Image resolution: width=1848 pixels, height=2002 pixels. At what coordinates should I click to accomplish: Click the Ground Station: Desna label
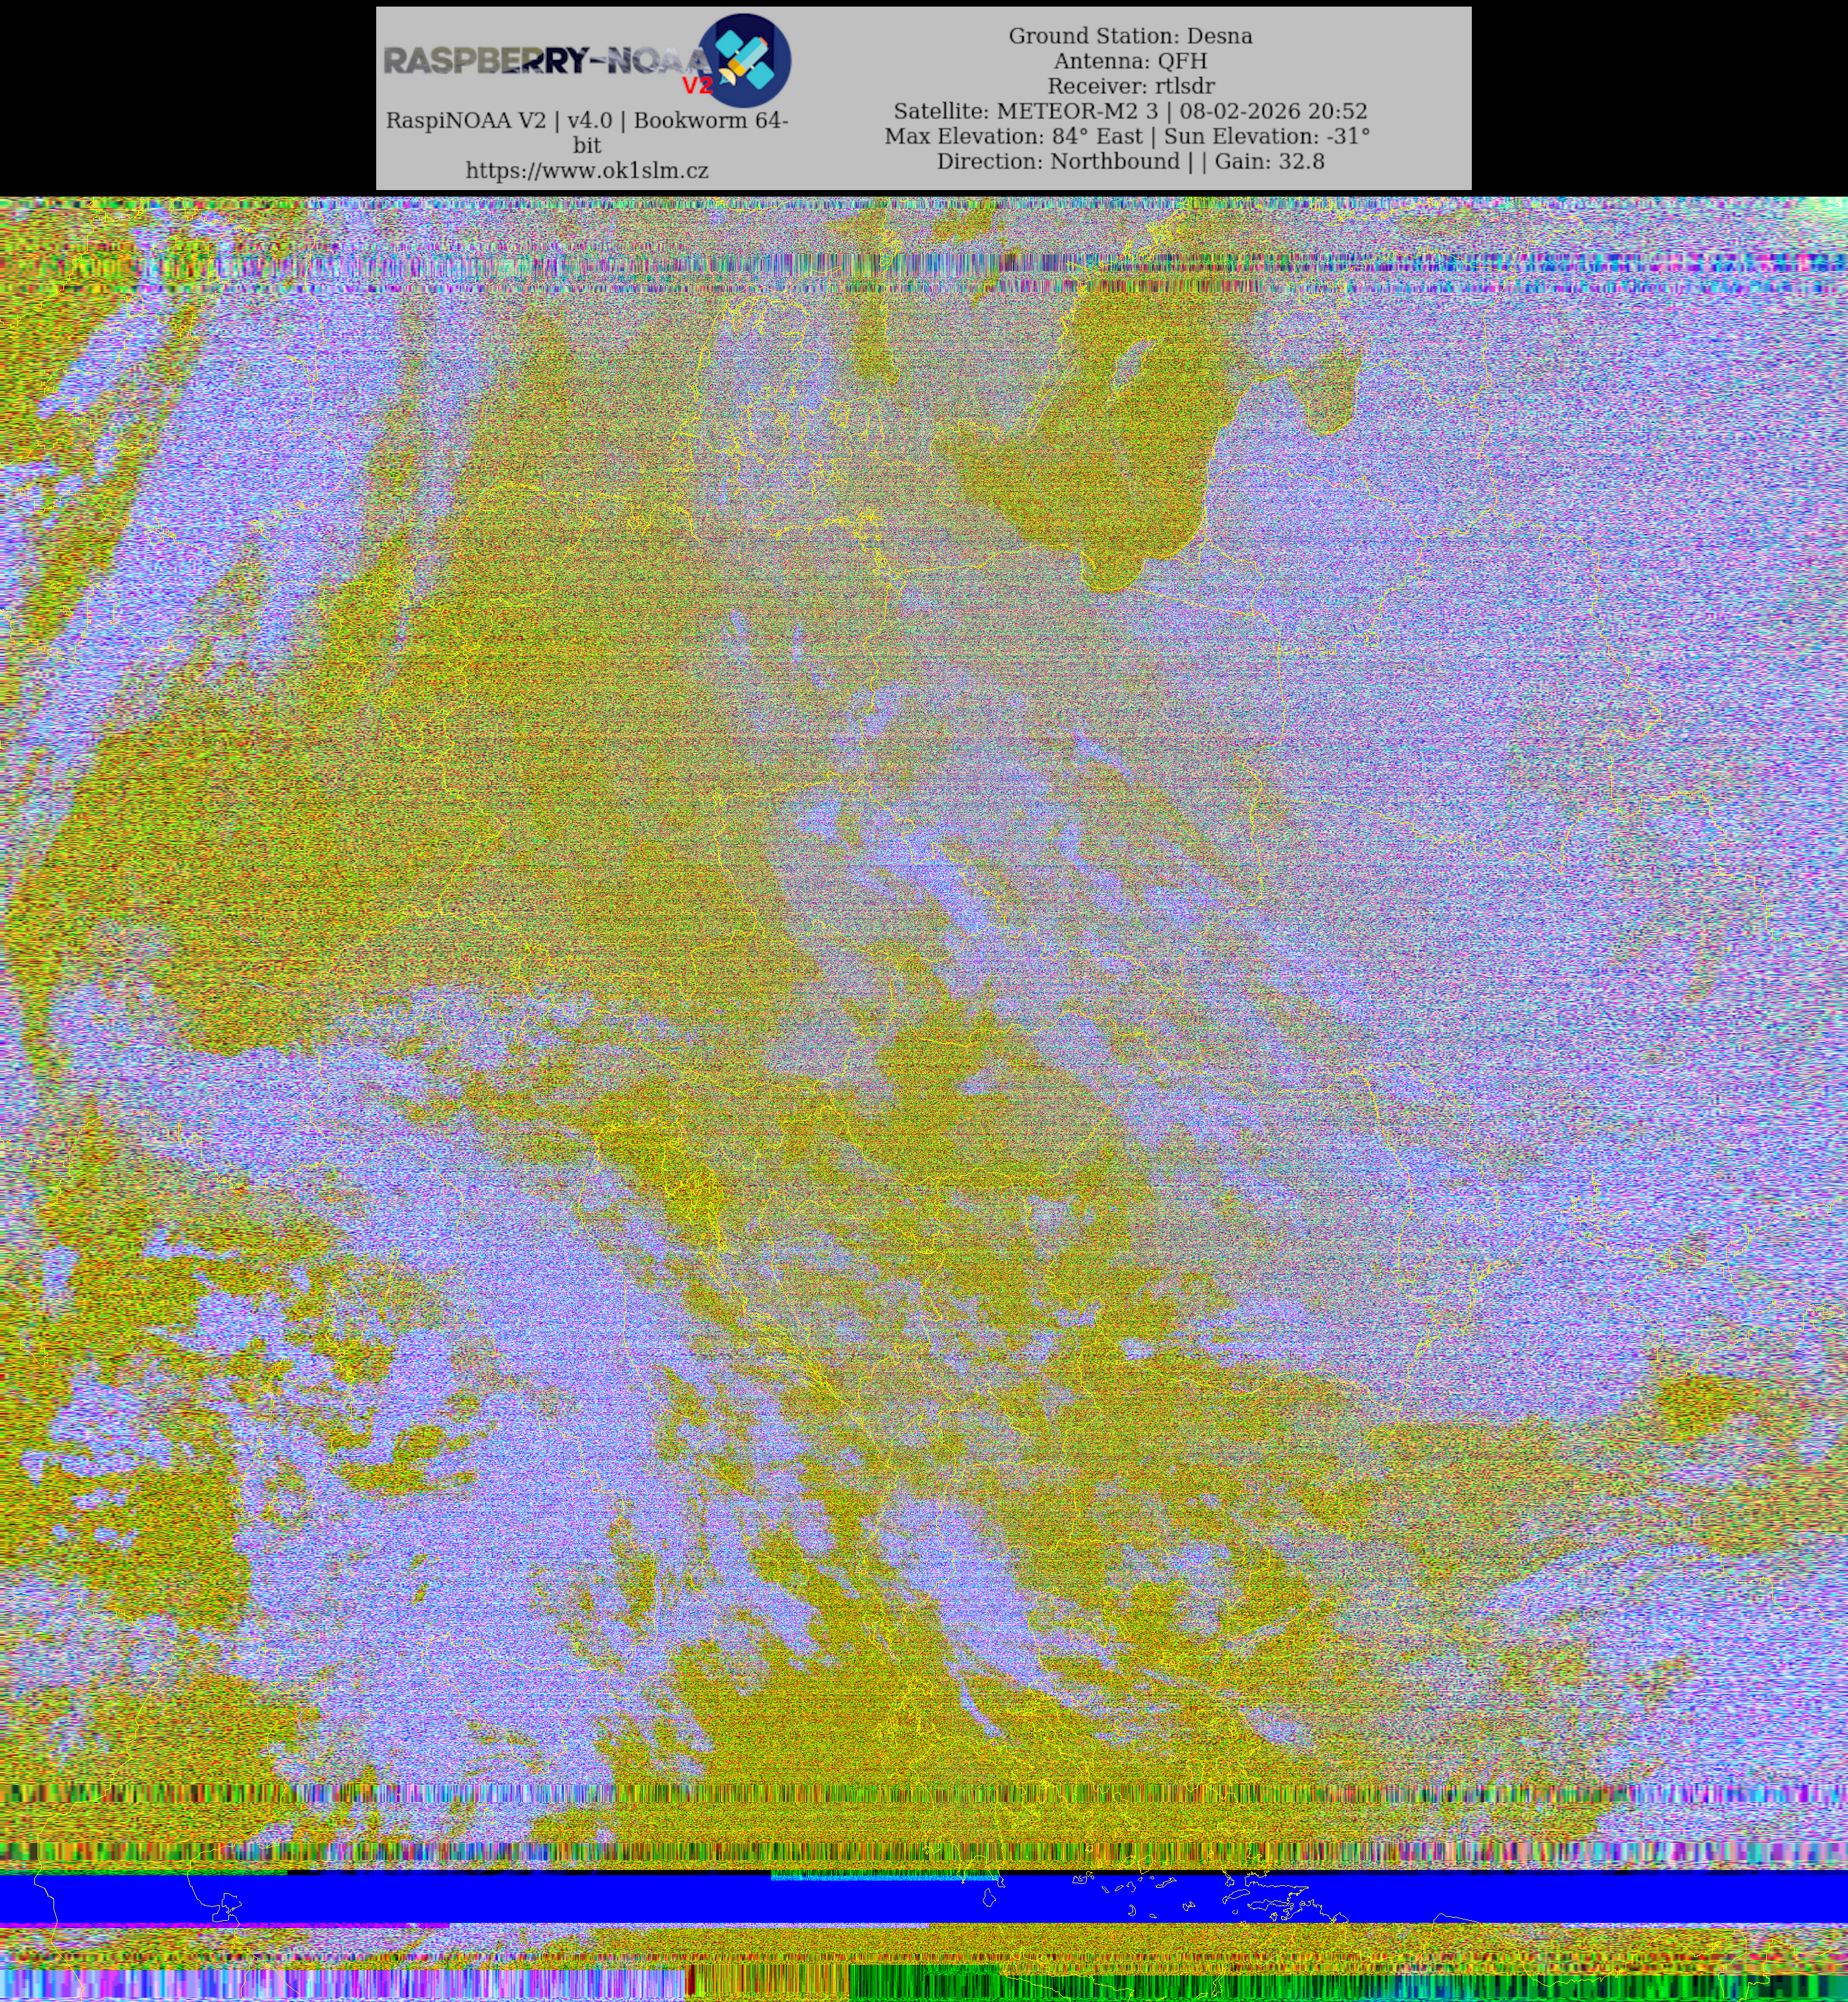(x=1130, y=36)
